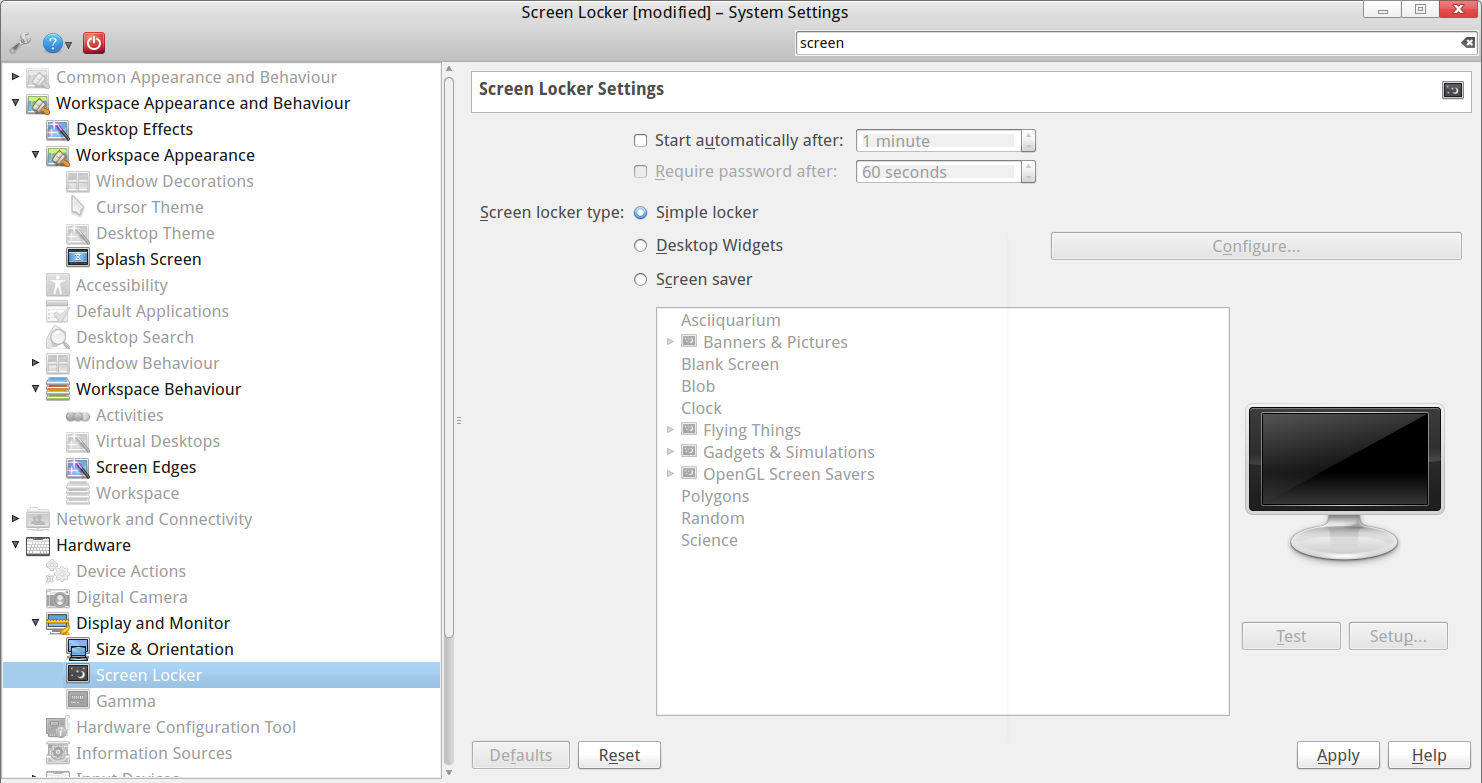Select the Screen saver radio button
Screen dimensions: 1482x783
(641, 280)
